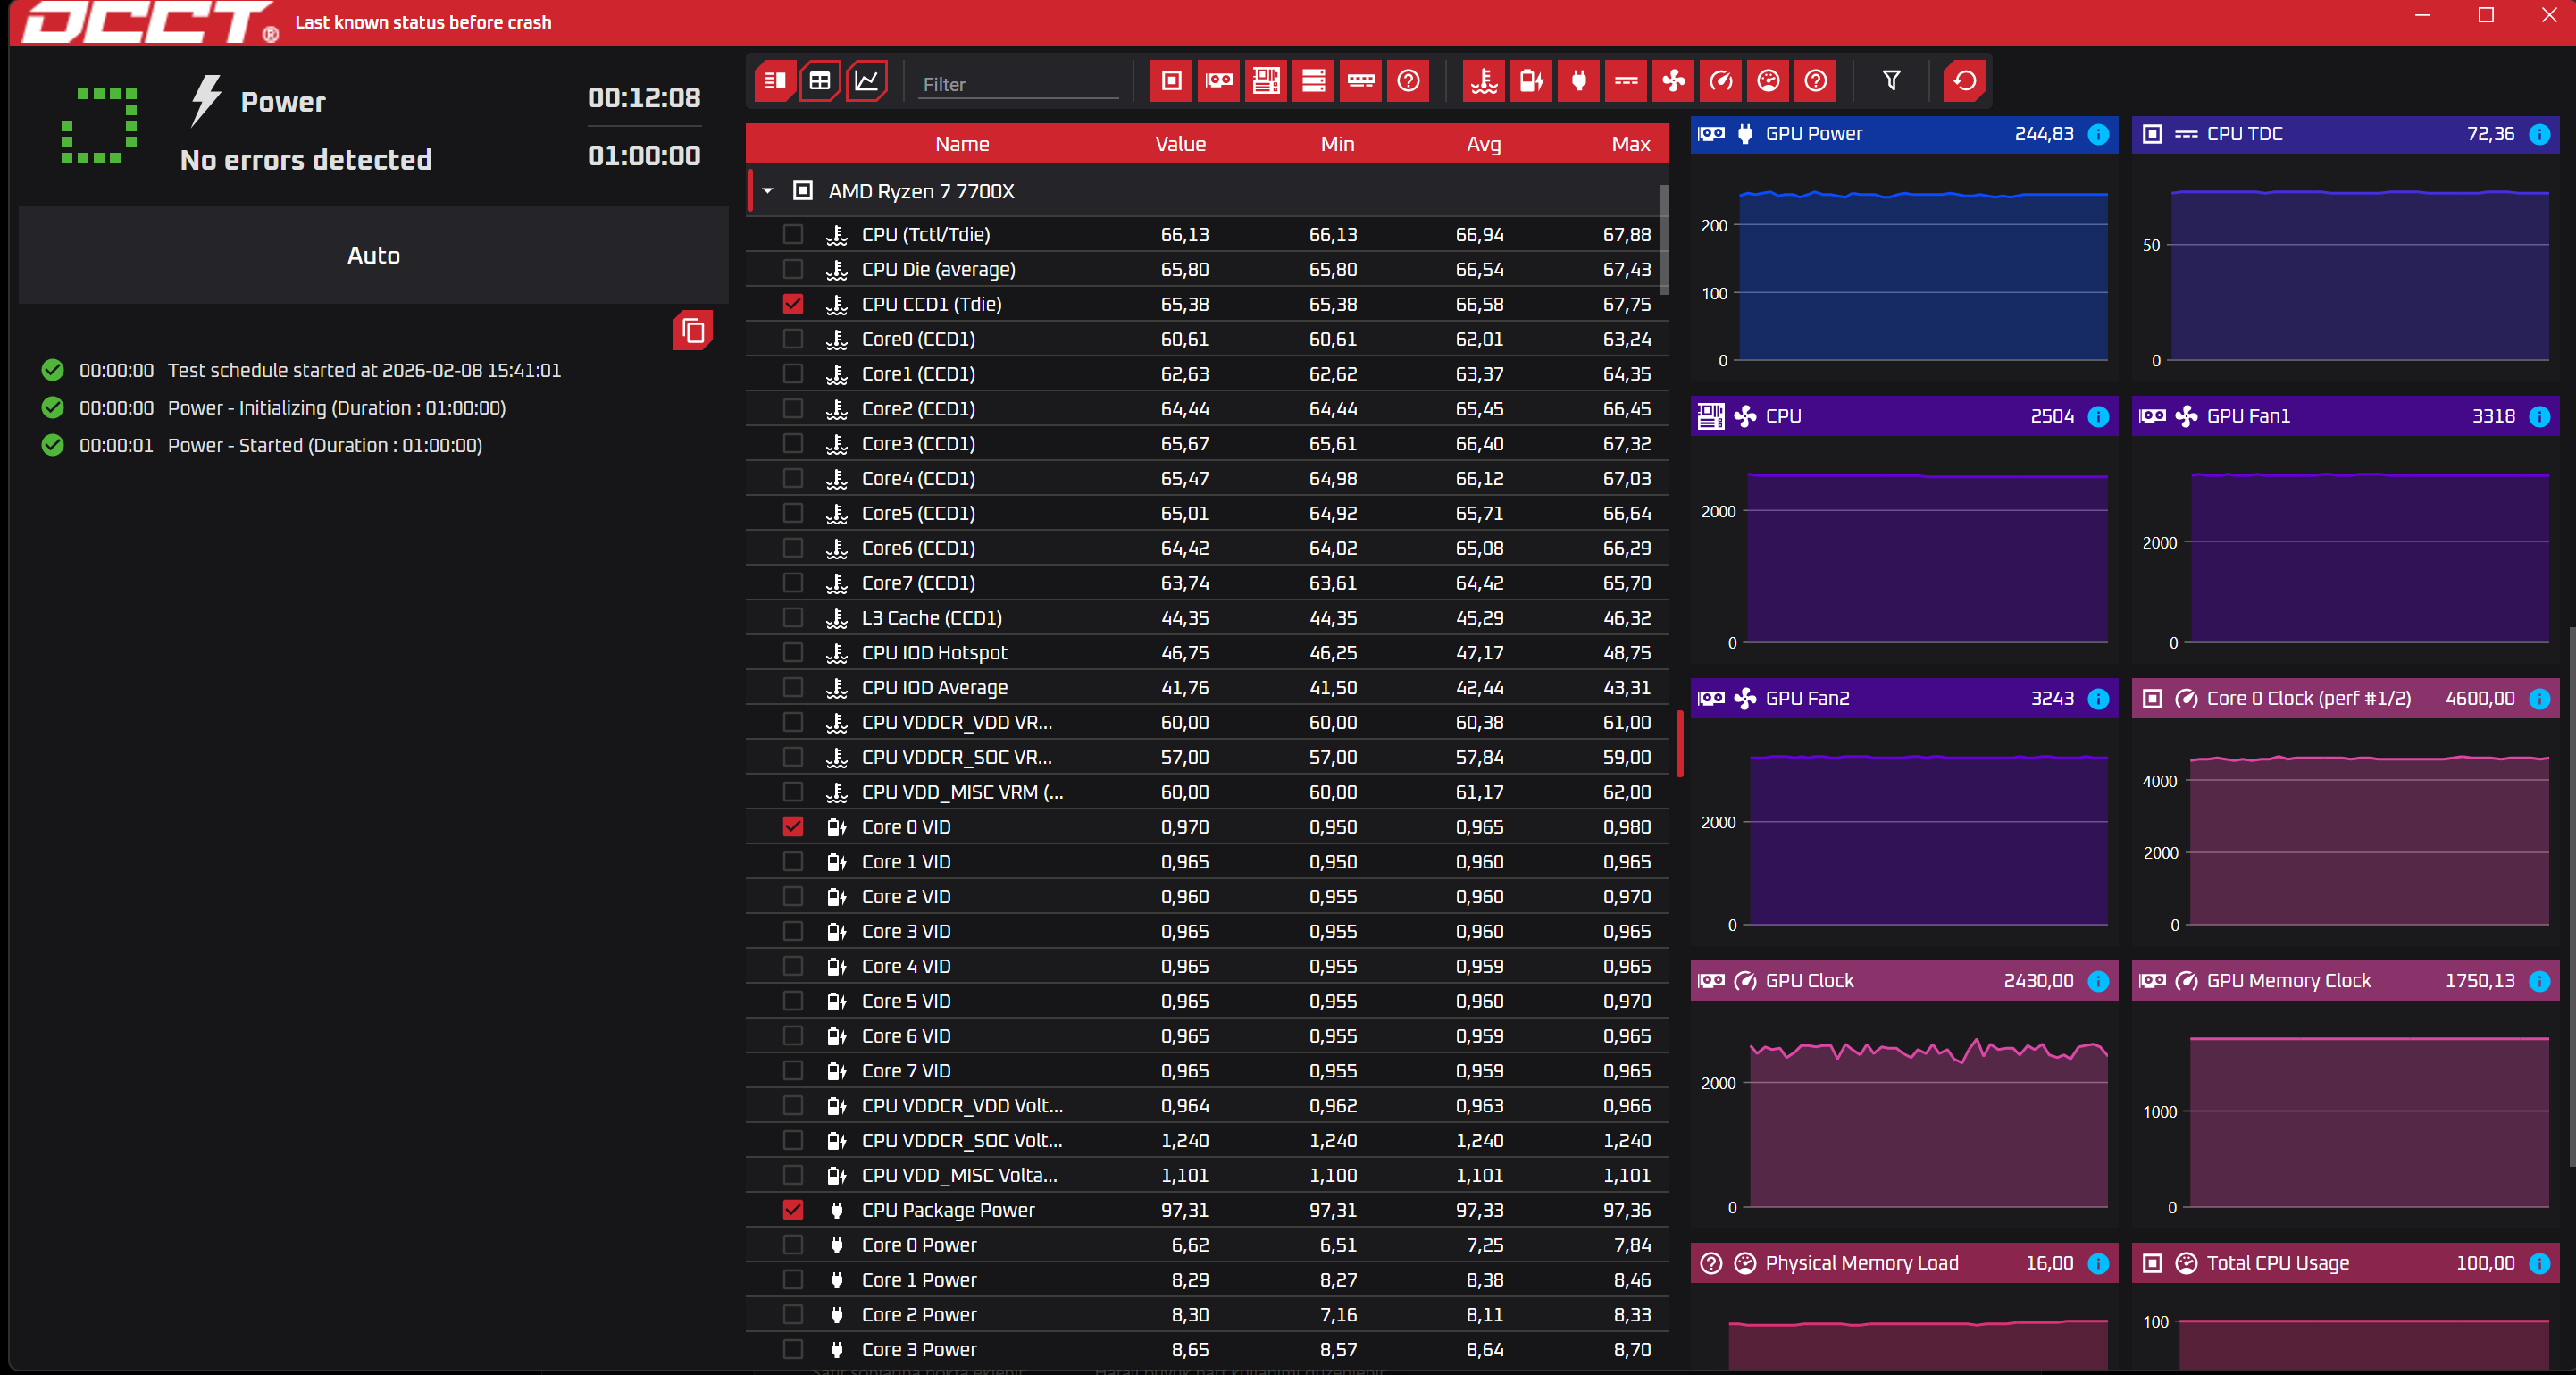Uncheck the Core 0 VID checkbox
The height and width of the screenshot is (1375, 2576).
(x=793, y=827)
